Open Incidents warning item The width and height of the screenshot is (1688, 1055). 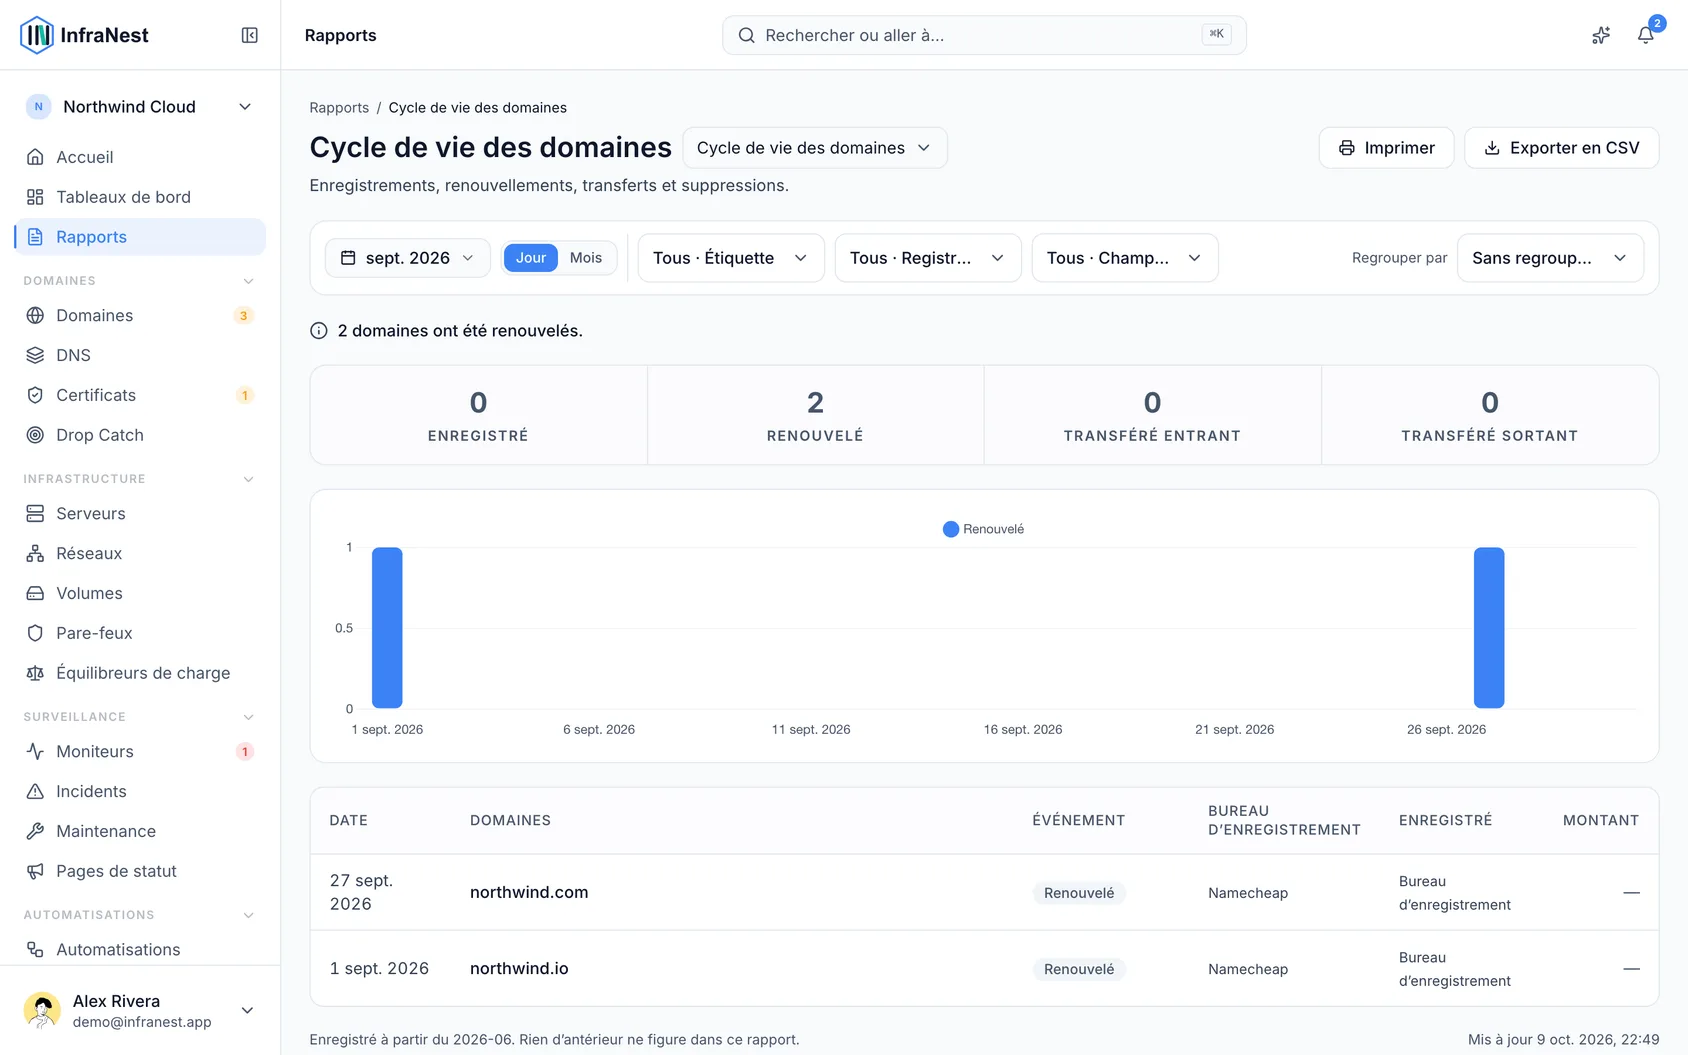pos(140,791)
